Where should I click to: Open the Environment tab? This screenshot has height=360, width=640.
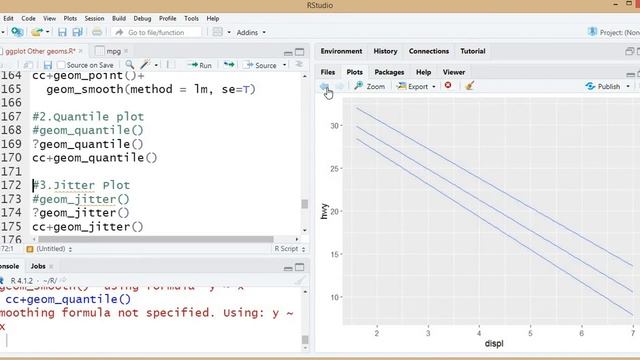[x=341, y=51]
